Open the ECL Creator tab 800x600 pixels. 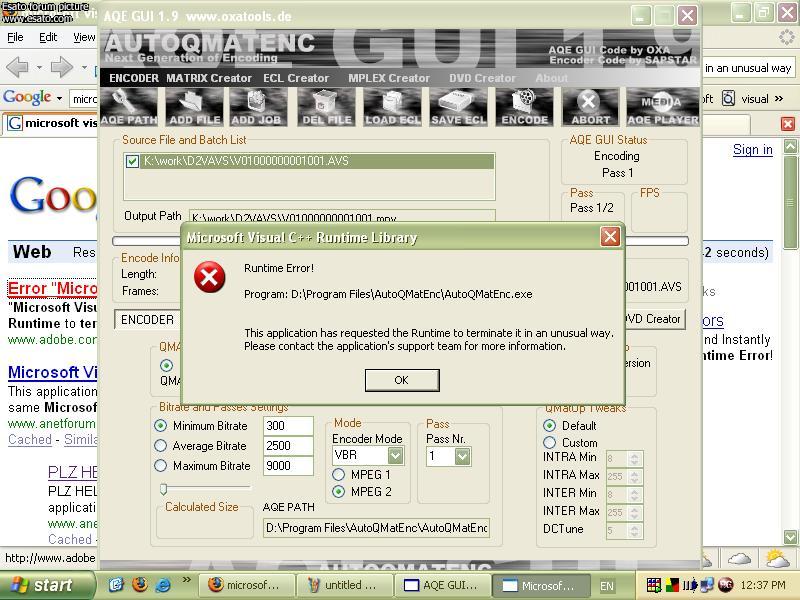click(x=296, y=78)
